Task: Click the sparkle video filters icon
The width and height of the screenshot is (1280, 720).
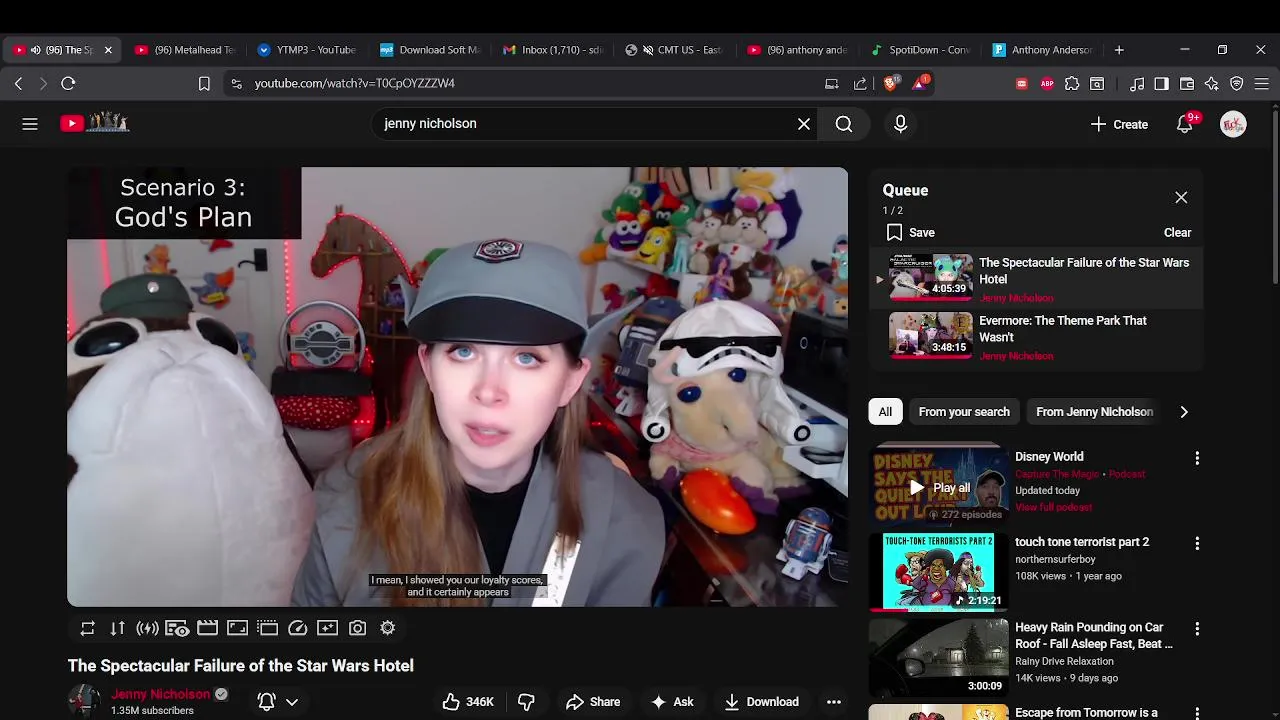Action: coord(327,628)
